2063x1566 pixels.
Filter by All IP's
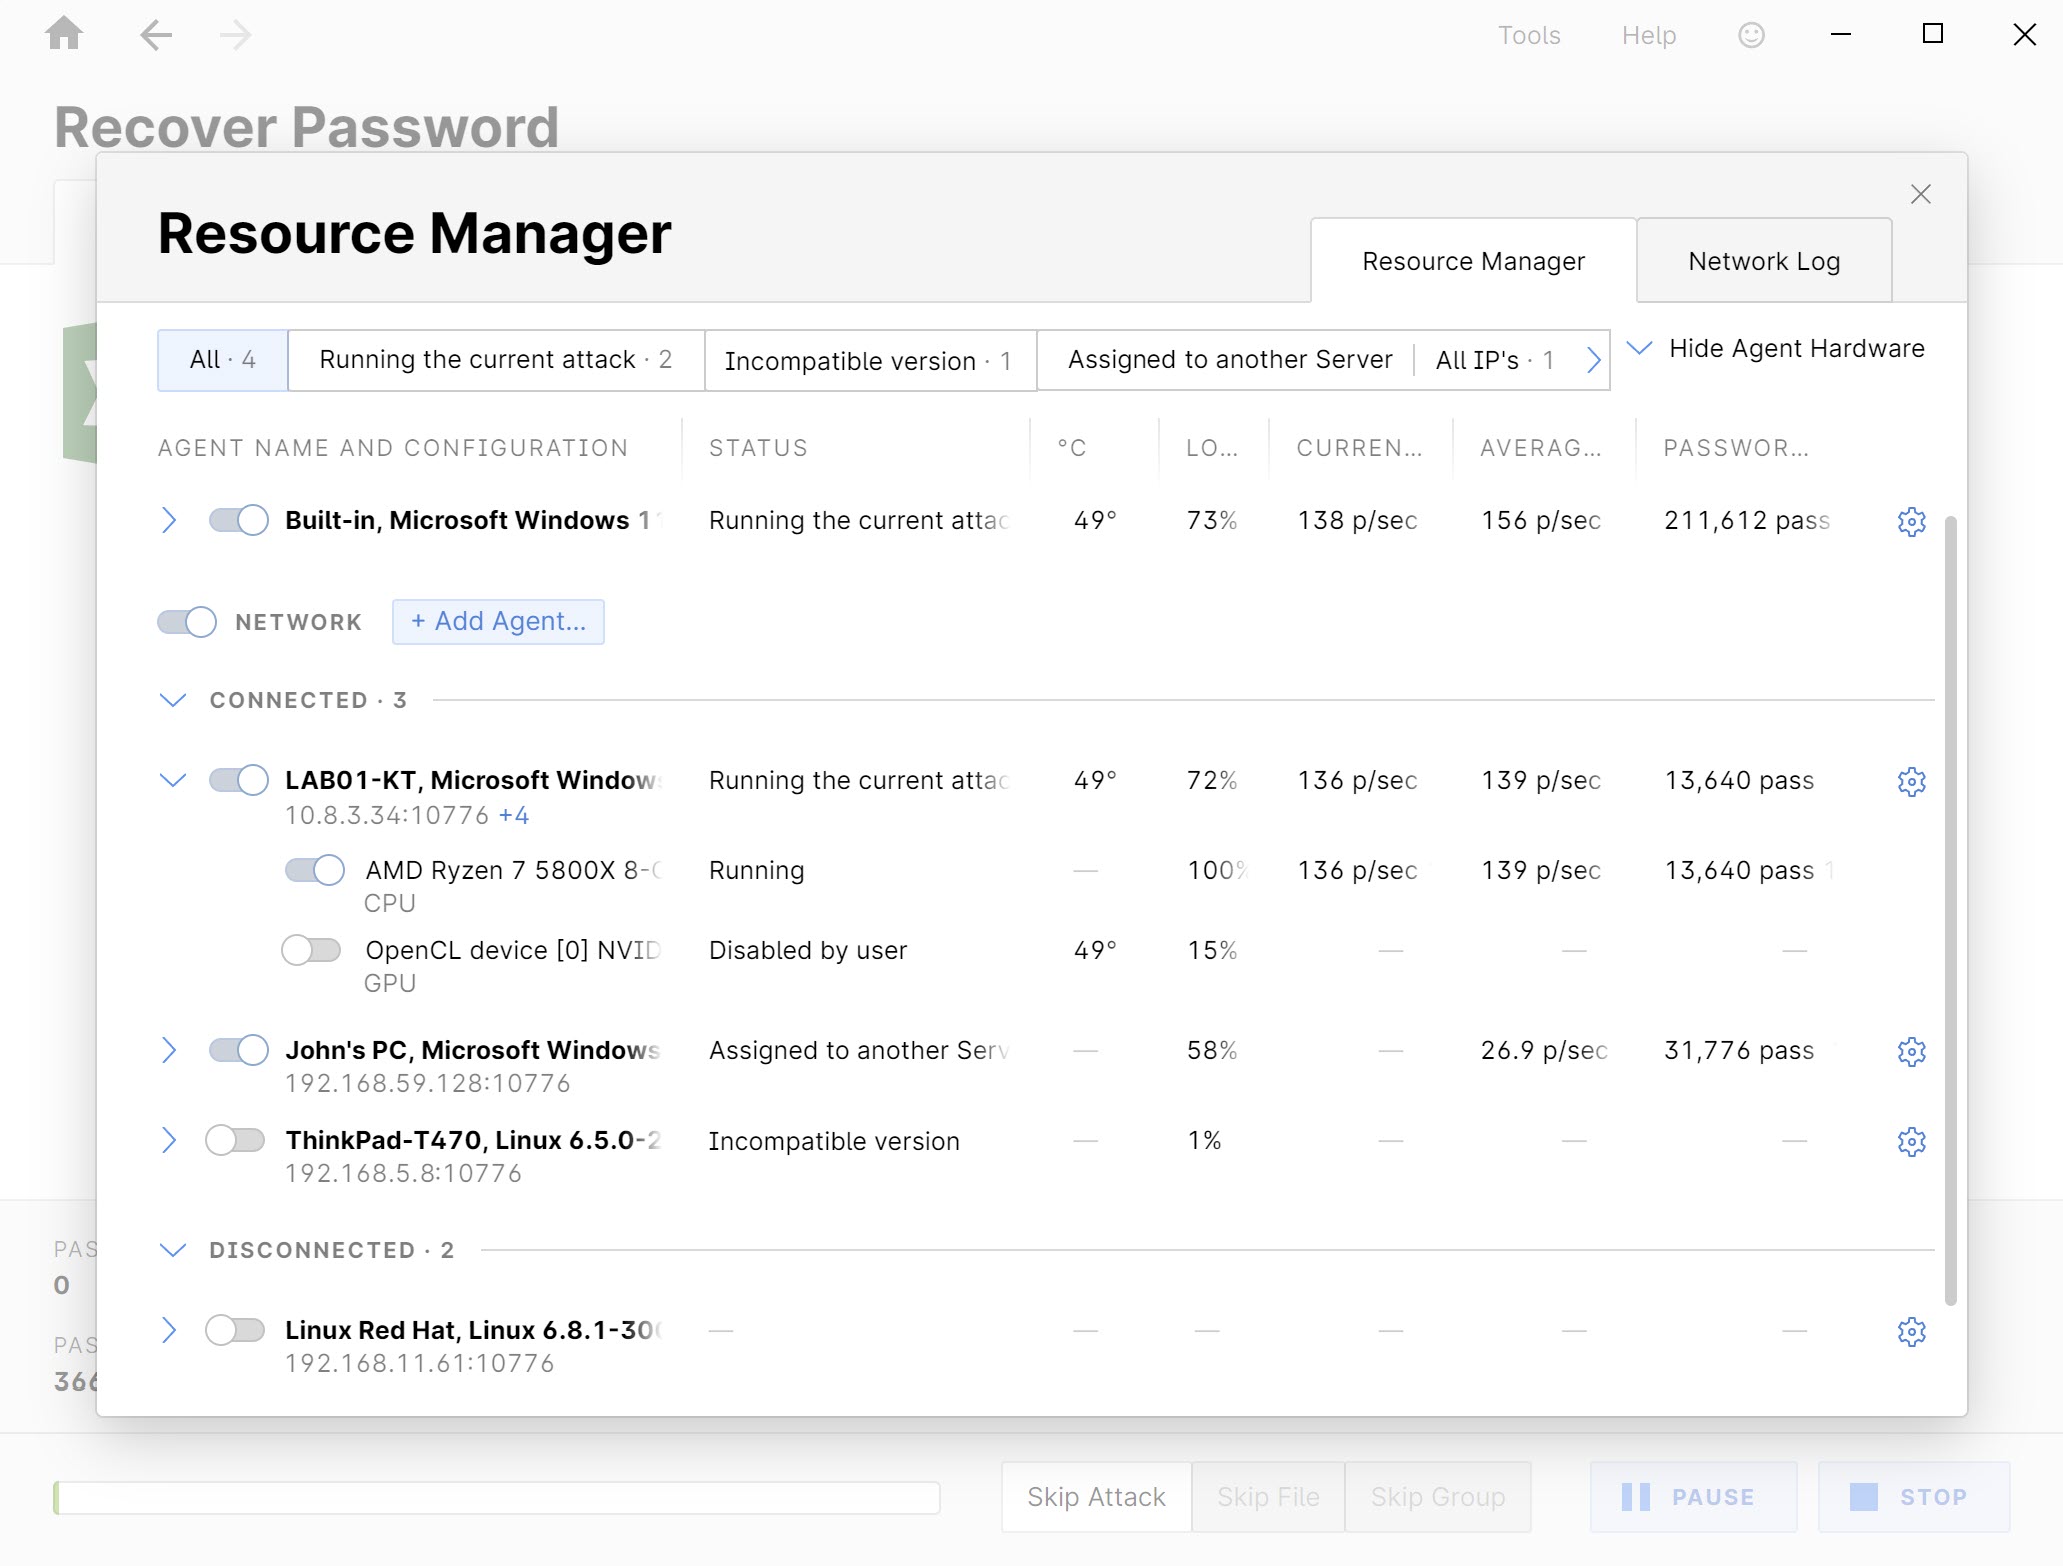coord(1494,360)
